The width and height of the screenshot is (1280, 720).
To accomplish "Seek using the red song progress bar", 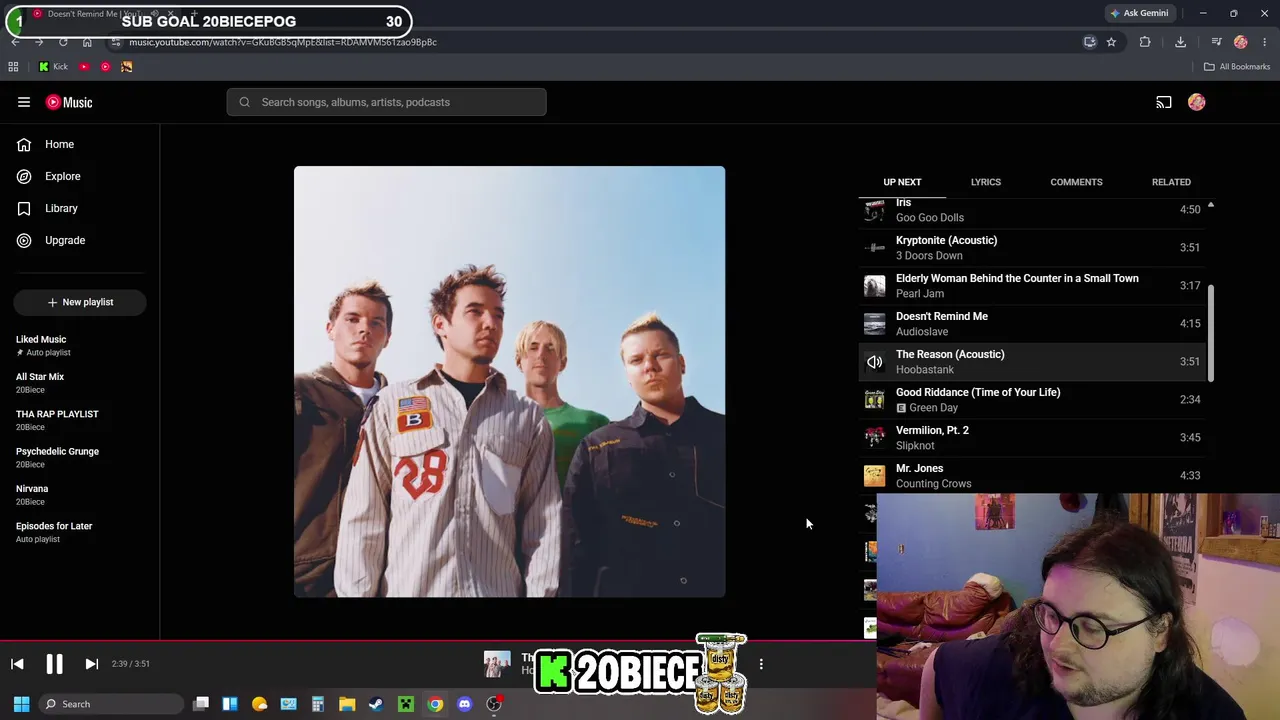I will [438, 641].
